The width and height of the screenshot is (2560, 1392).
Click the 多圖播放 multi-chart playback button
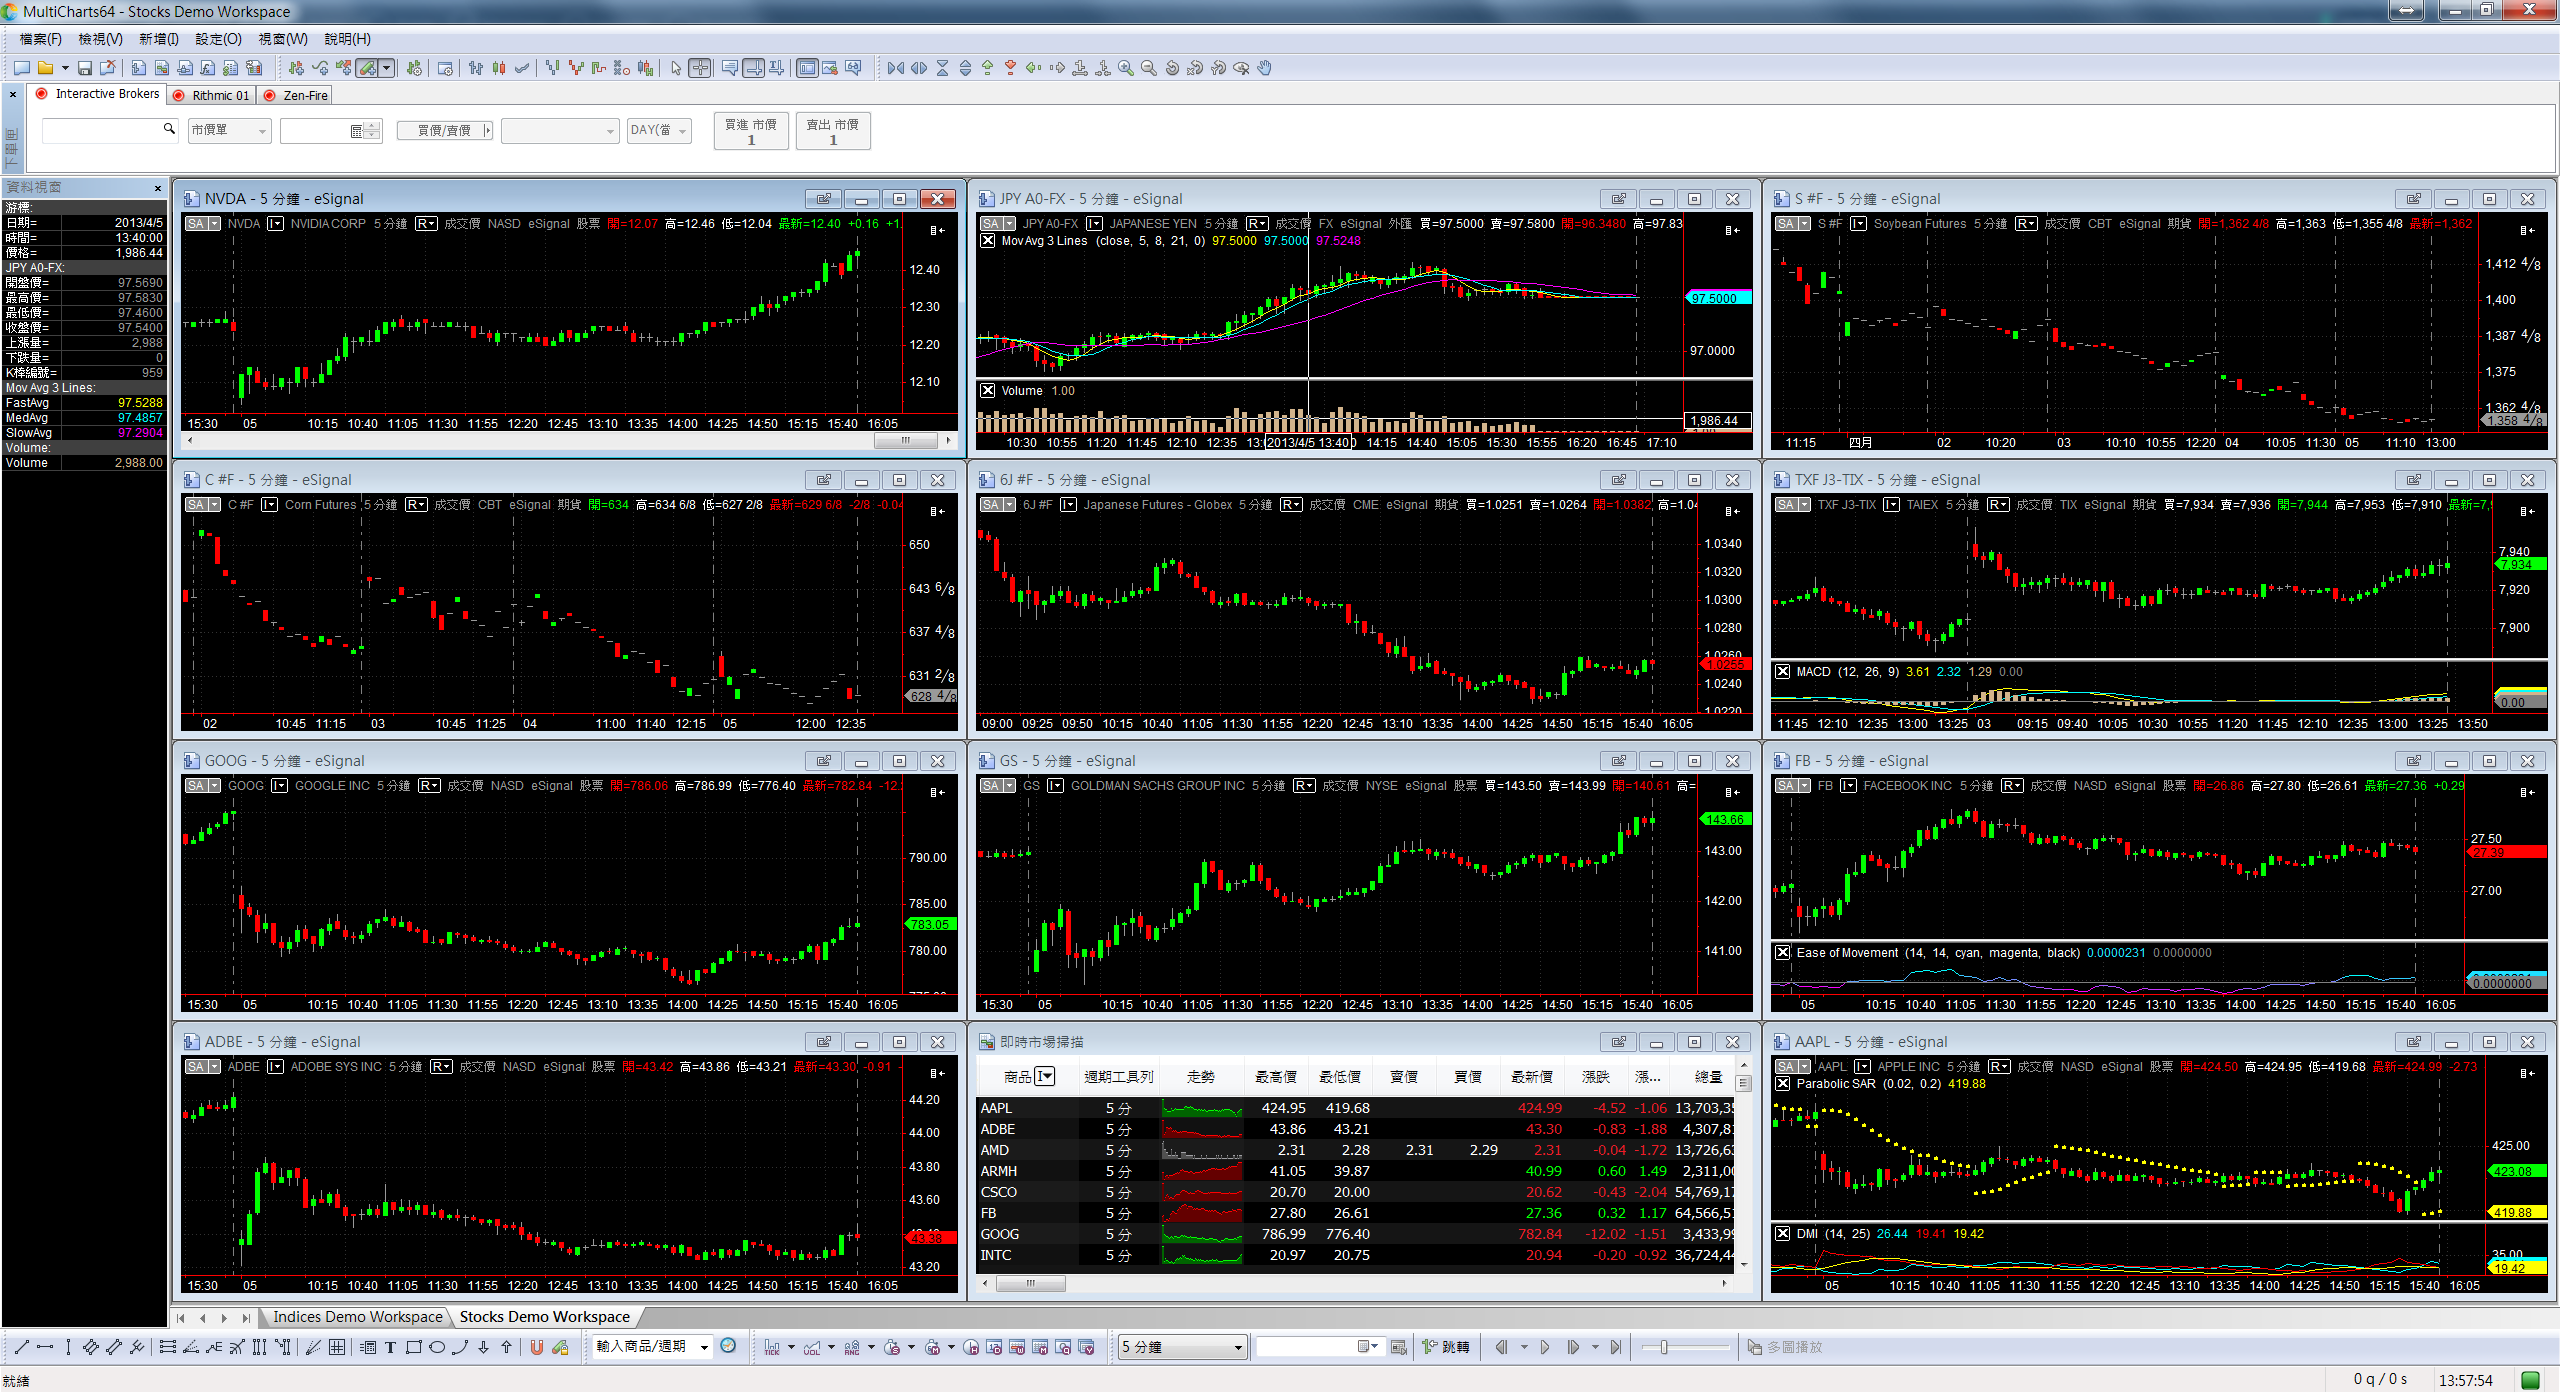pyautogui.click(x=1785, y=1347)
